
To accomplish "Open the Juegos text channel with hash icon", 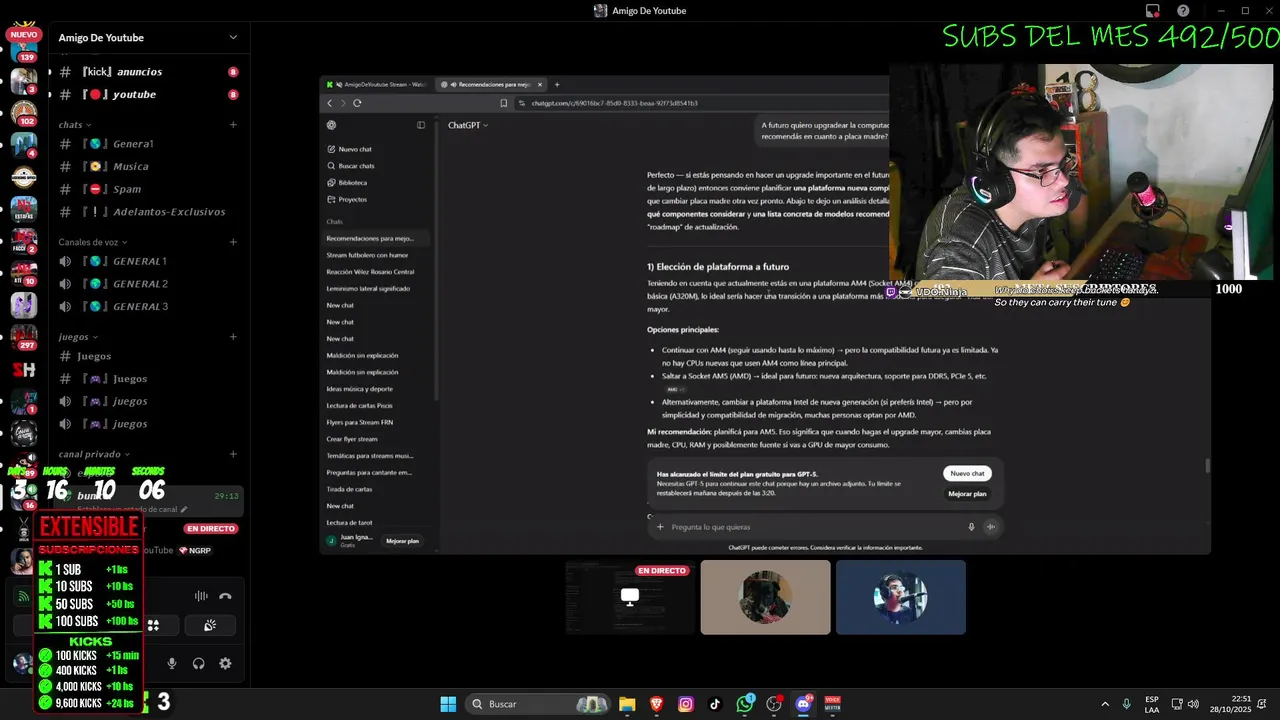I will (x=148, y=356).
